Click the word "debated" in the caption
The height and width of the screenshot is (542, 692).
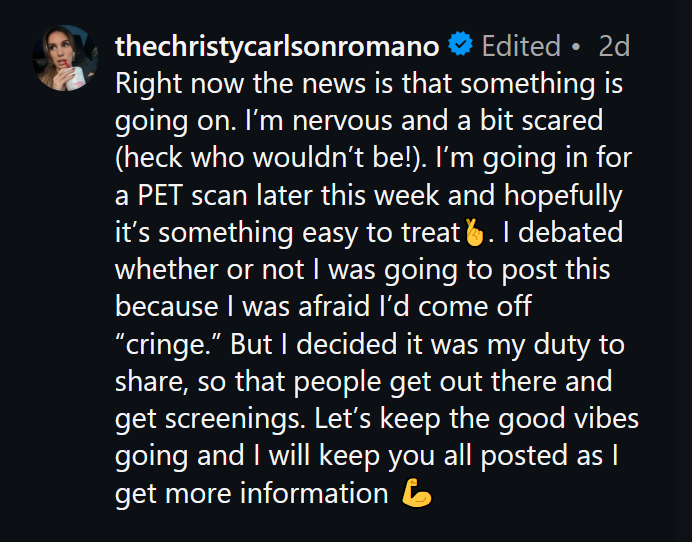coord(580,232)
